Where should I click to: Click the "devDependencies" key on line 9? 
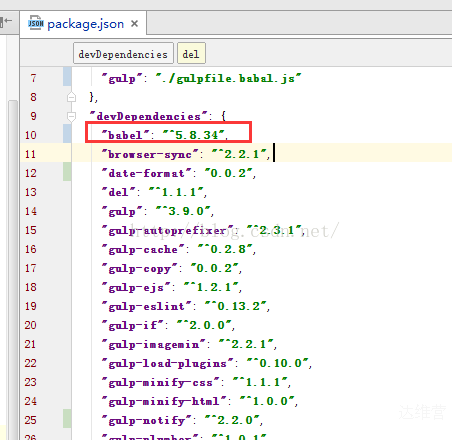tap(149, 116)
